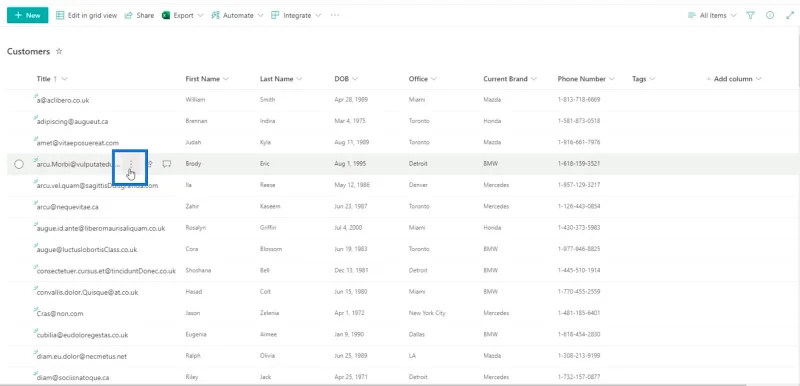Click New York City office cell

[427, 313]
